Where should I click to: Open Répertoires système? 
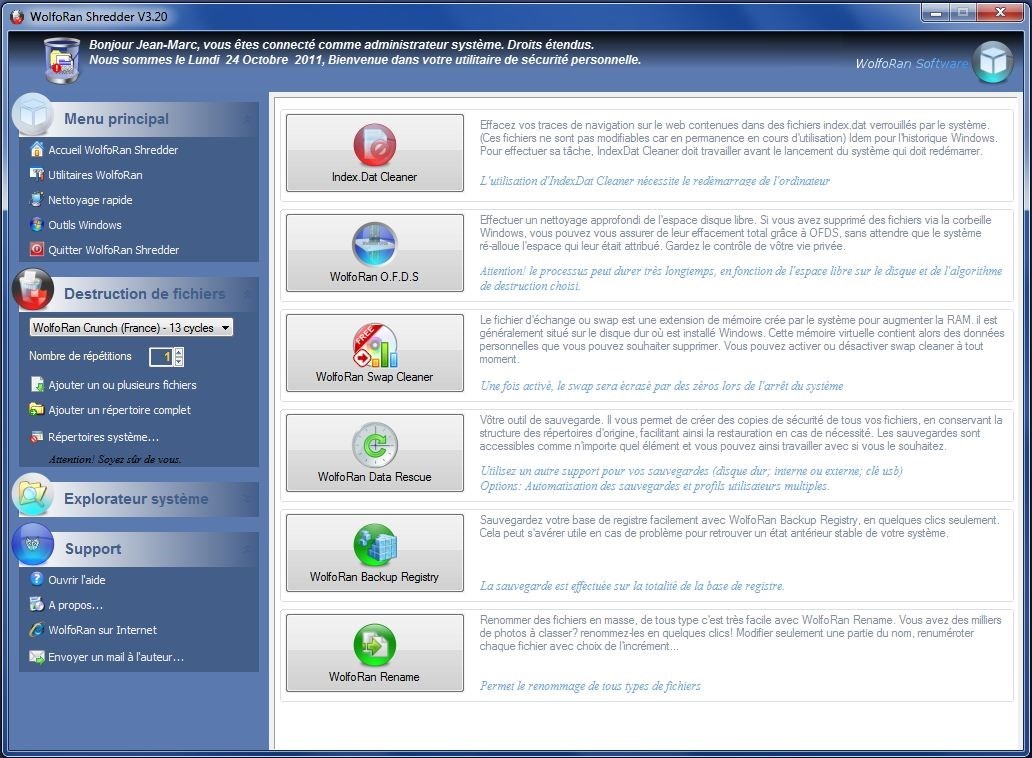[103, 437]
